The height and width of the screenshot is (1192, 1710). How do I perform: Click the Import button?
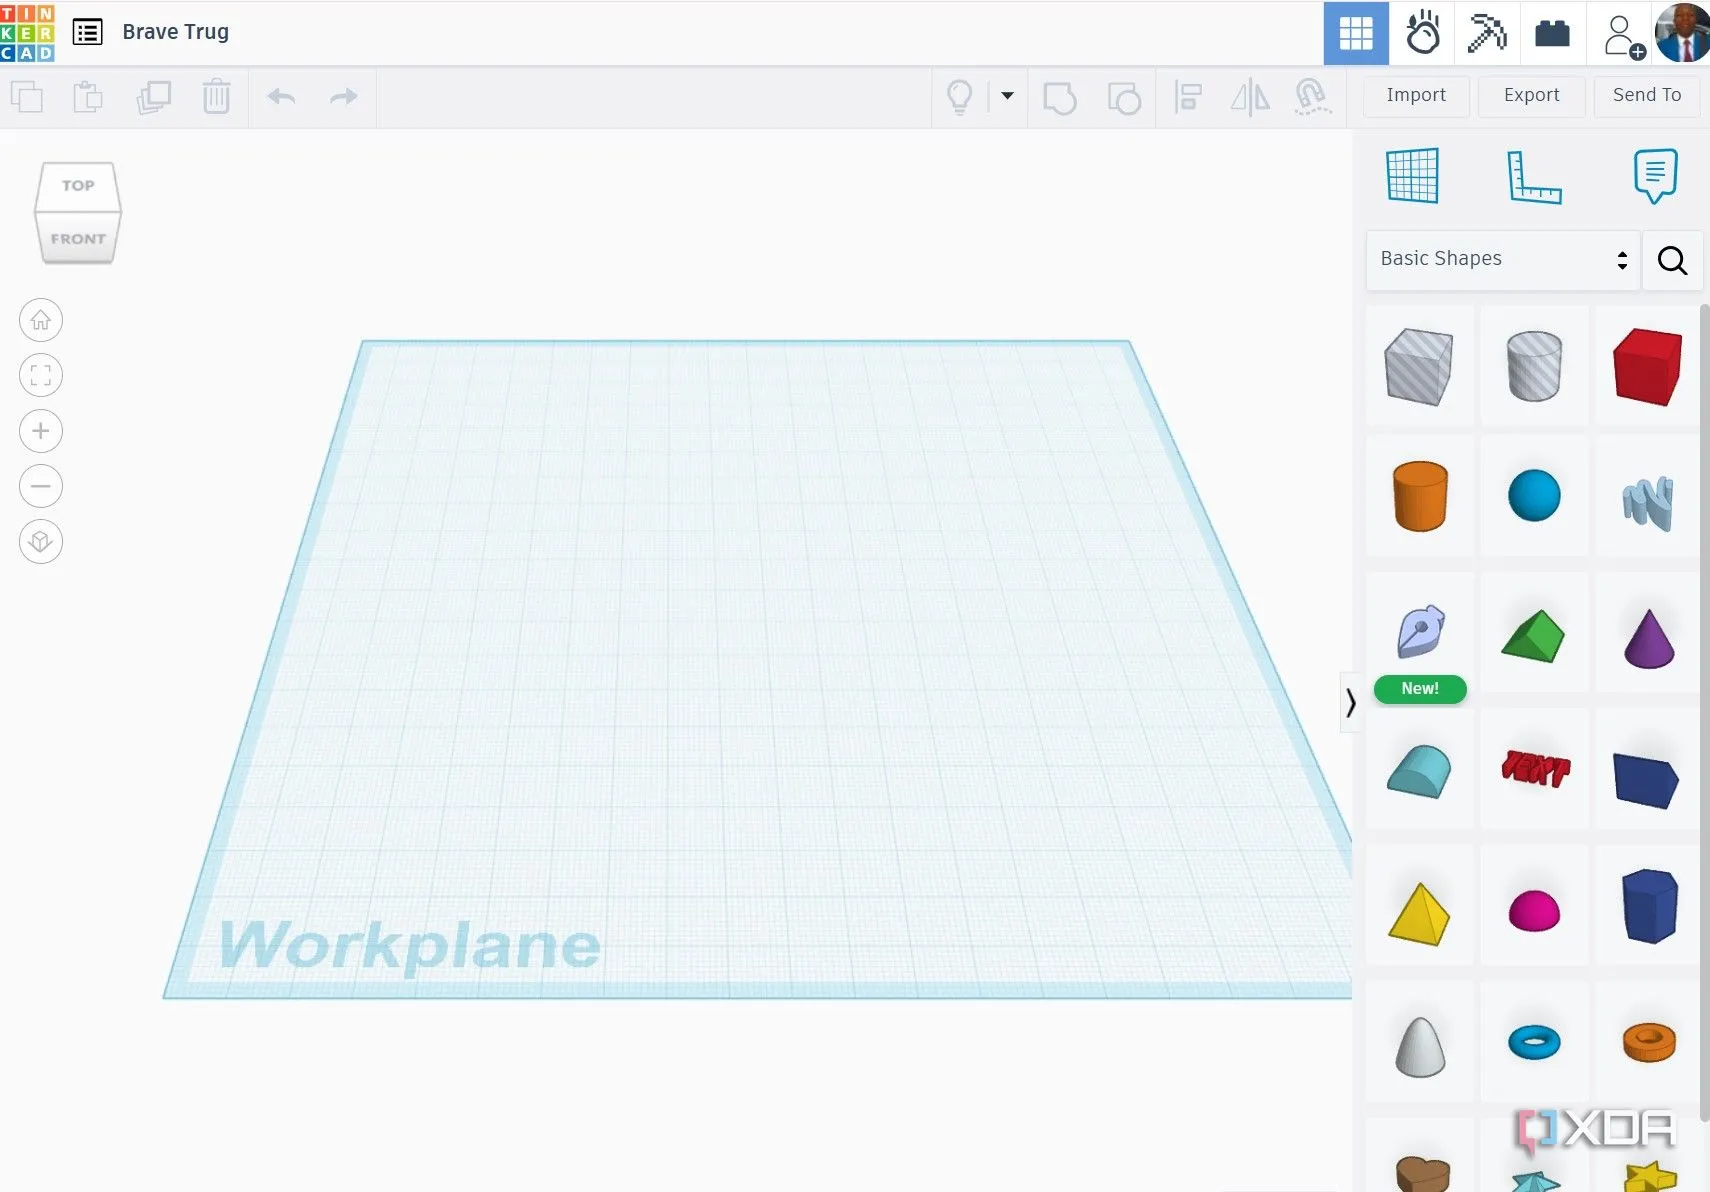1416,95
